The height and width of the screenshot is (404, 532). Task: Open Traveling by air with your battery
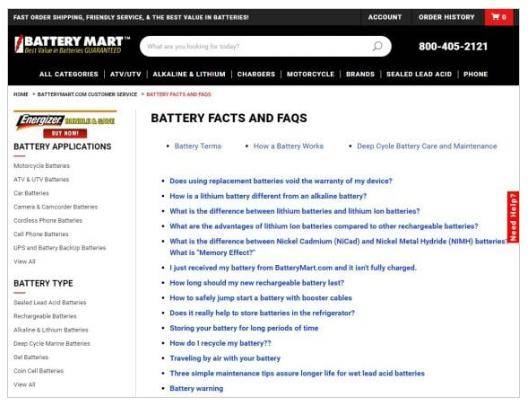225,358
